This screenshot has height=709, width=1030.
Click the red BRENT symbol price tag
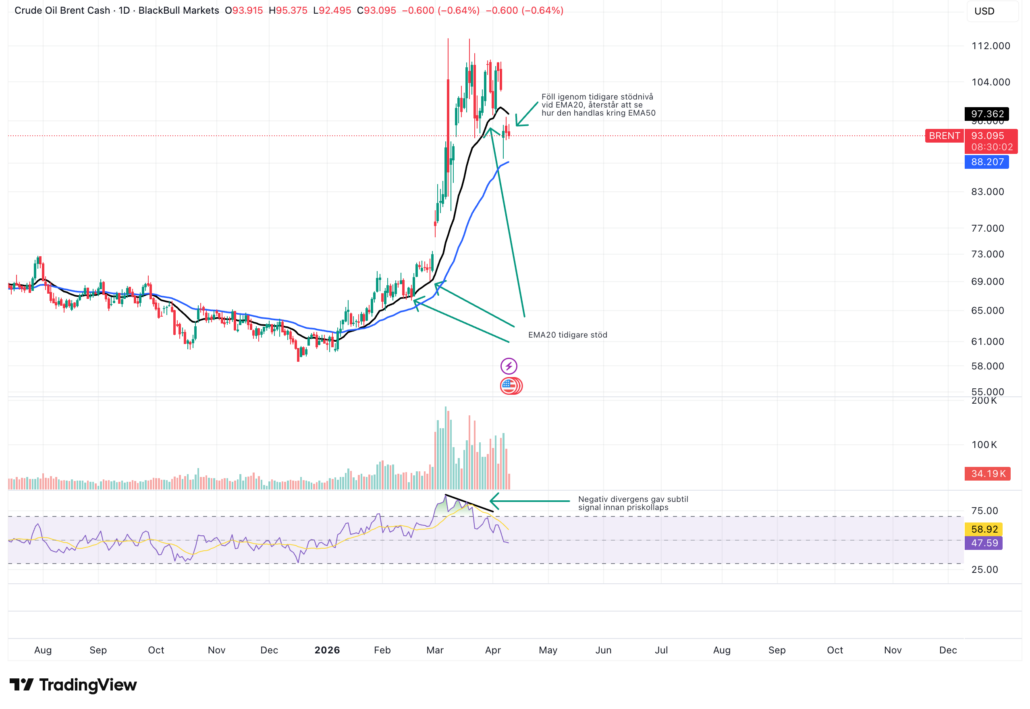(x=943, y=135)
